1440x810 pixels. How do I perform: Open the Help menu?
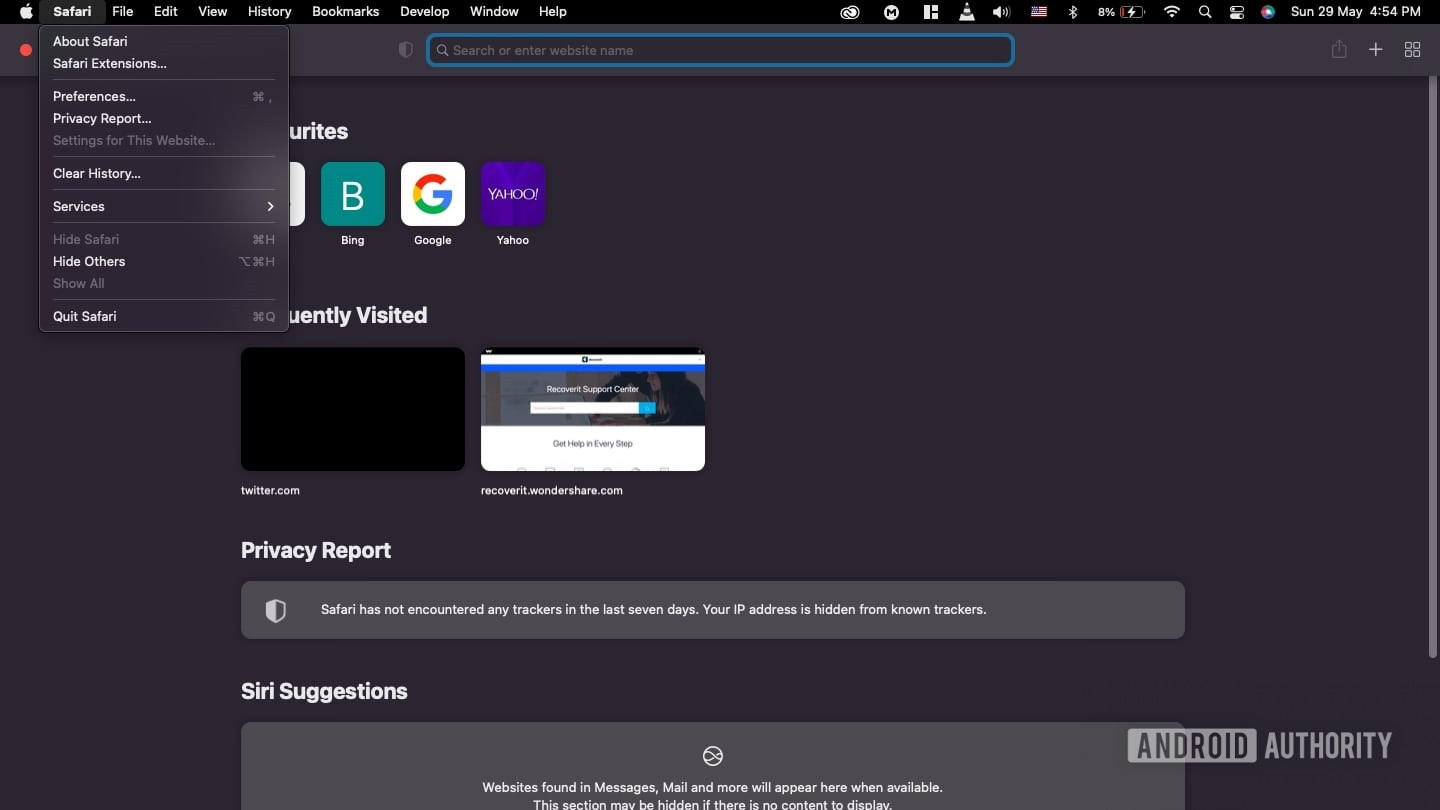point(553,12)
